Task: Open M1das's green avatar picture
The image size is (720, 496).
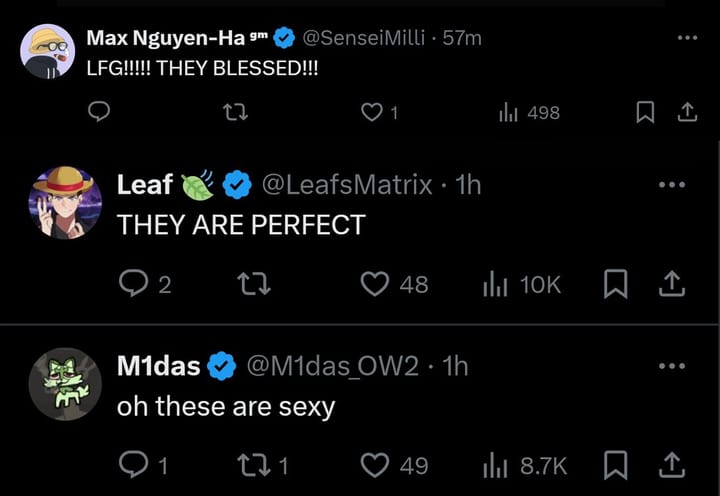Action: tap(65, 384)
